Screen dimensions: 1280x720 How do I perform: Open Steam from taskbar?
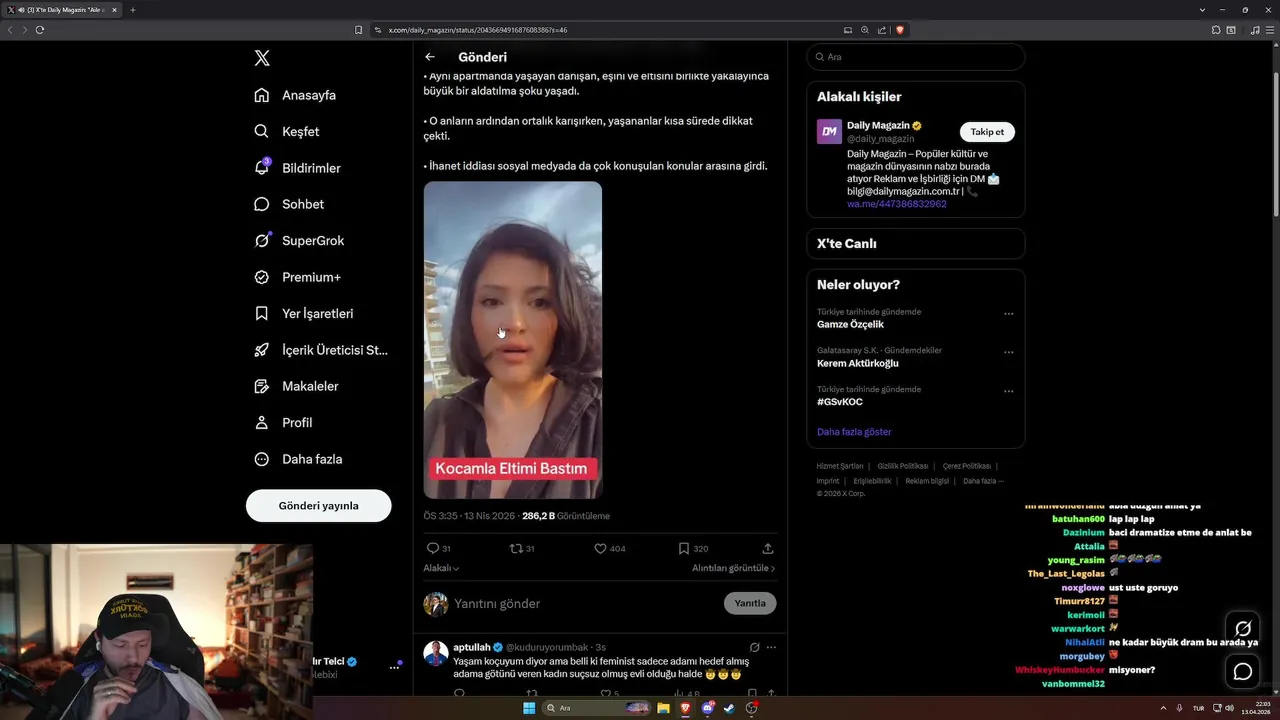click(729, 708)
